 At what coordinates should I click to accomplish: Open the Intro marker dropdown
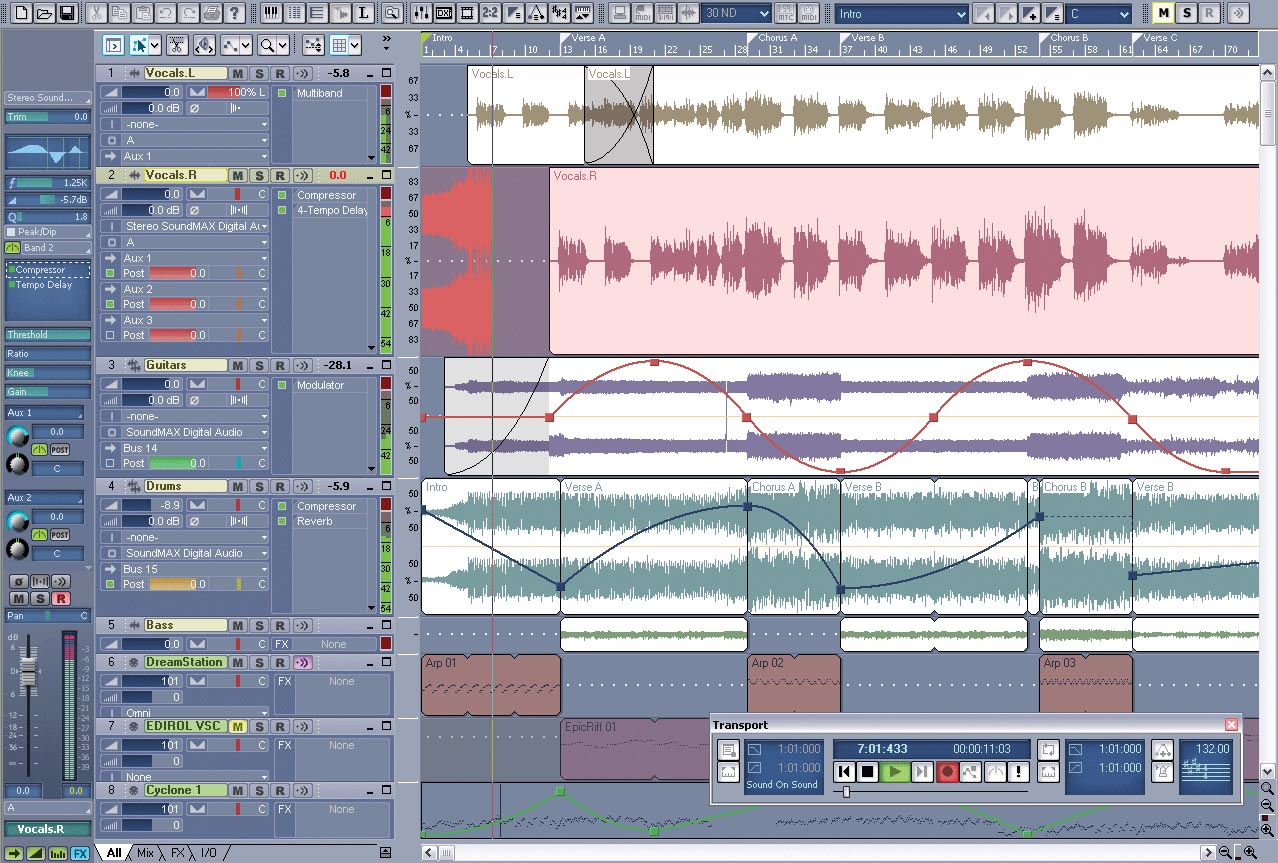pos(961,14)
